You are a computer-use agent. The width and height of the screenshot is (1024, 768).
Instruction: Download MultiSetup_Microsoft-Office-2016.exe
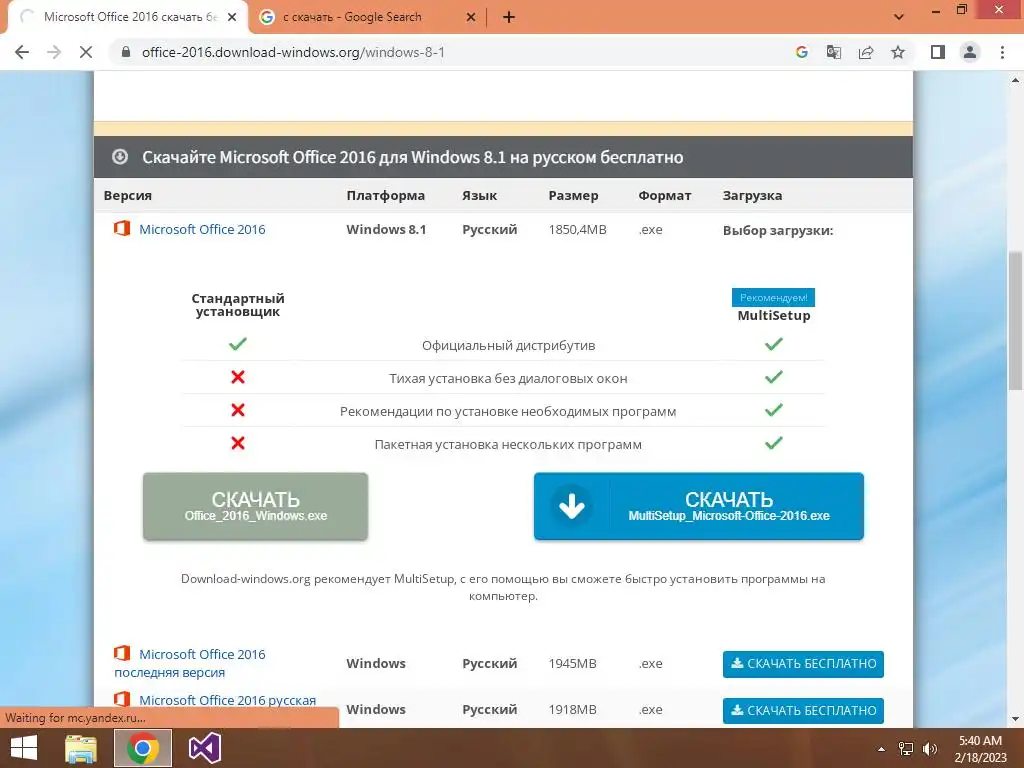[699, 506]
